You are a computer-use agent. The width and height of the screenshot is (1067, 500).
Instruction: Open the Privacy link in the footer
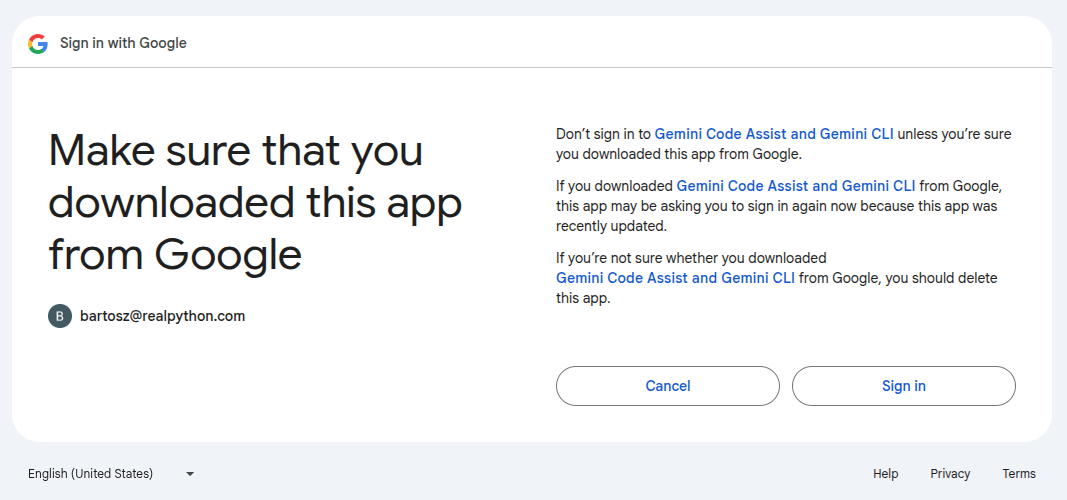point(950,474)
